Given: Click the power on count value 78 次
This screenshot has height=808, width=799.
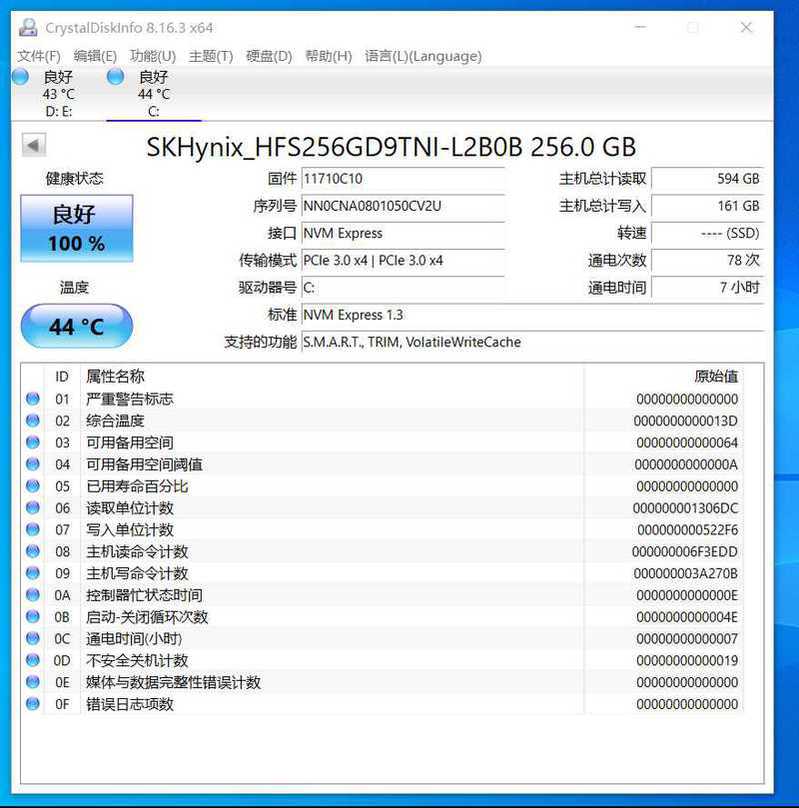Looking at the screenshot, I should tap(707, 261).
